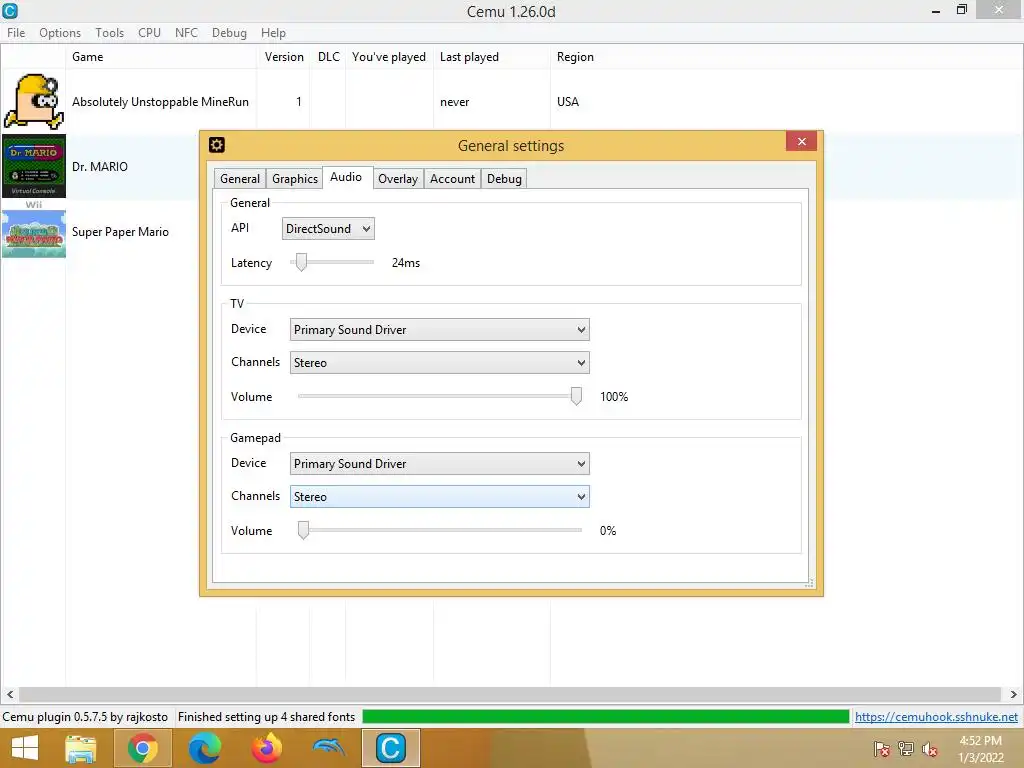1024x768 pixels.
Task: Open the cemuhook.sshnuke.net link
Action: click(936, 717)
